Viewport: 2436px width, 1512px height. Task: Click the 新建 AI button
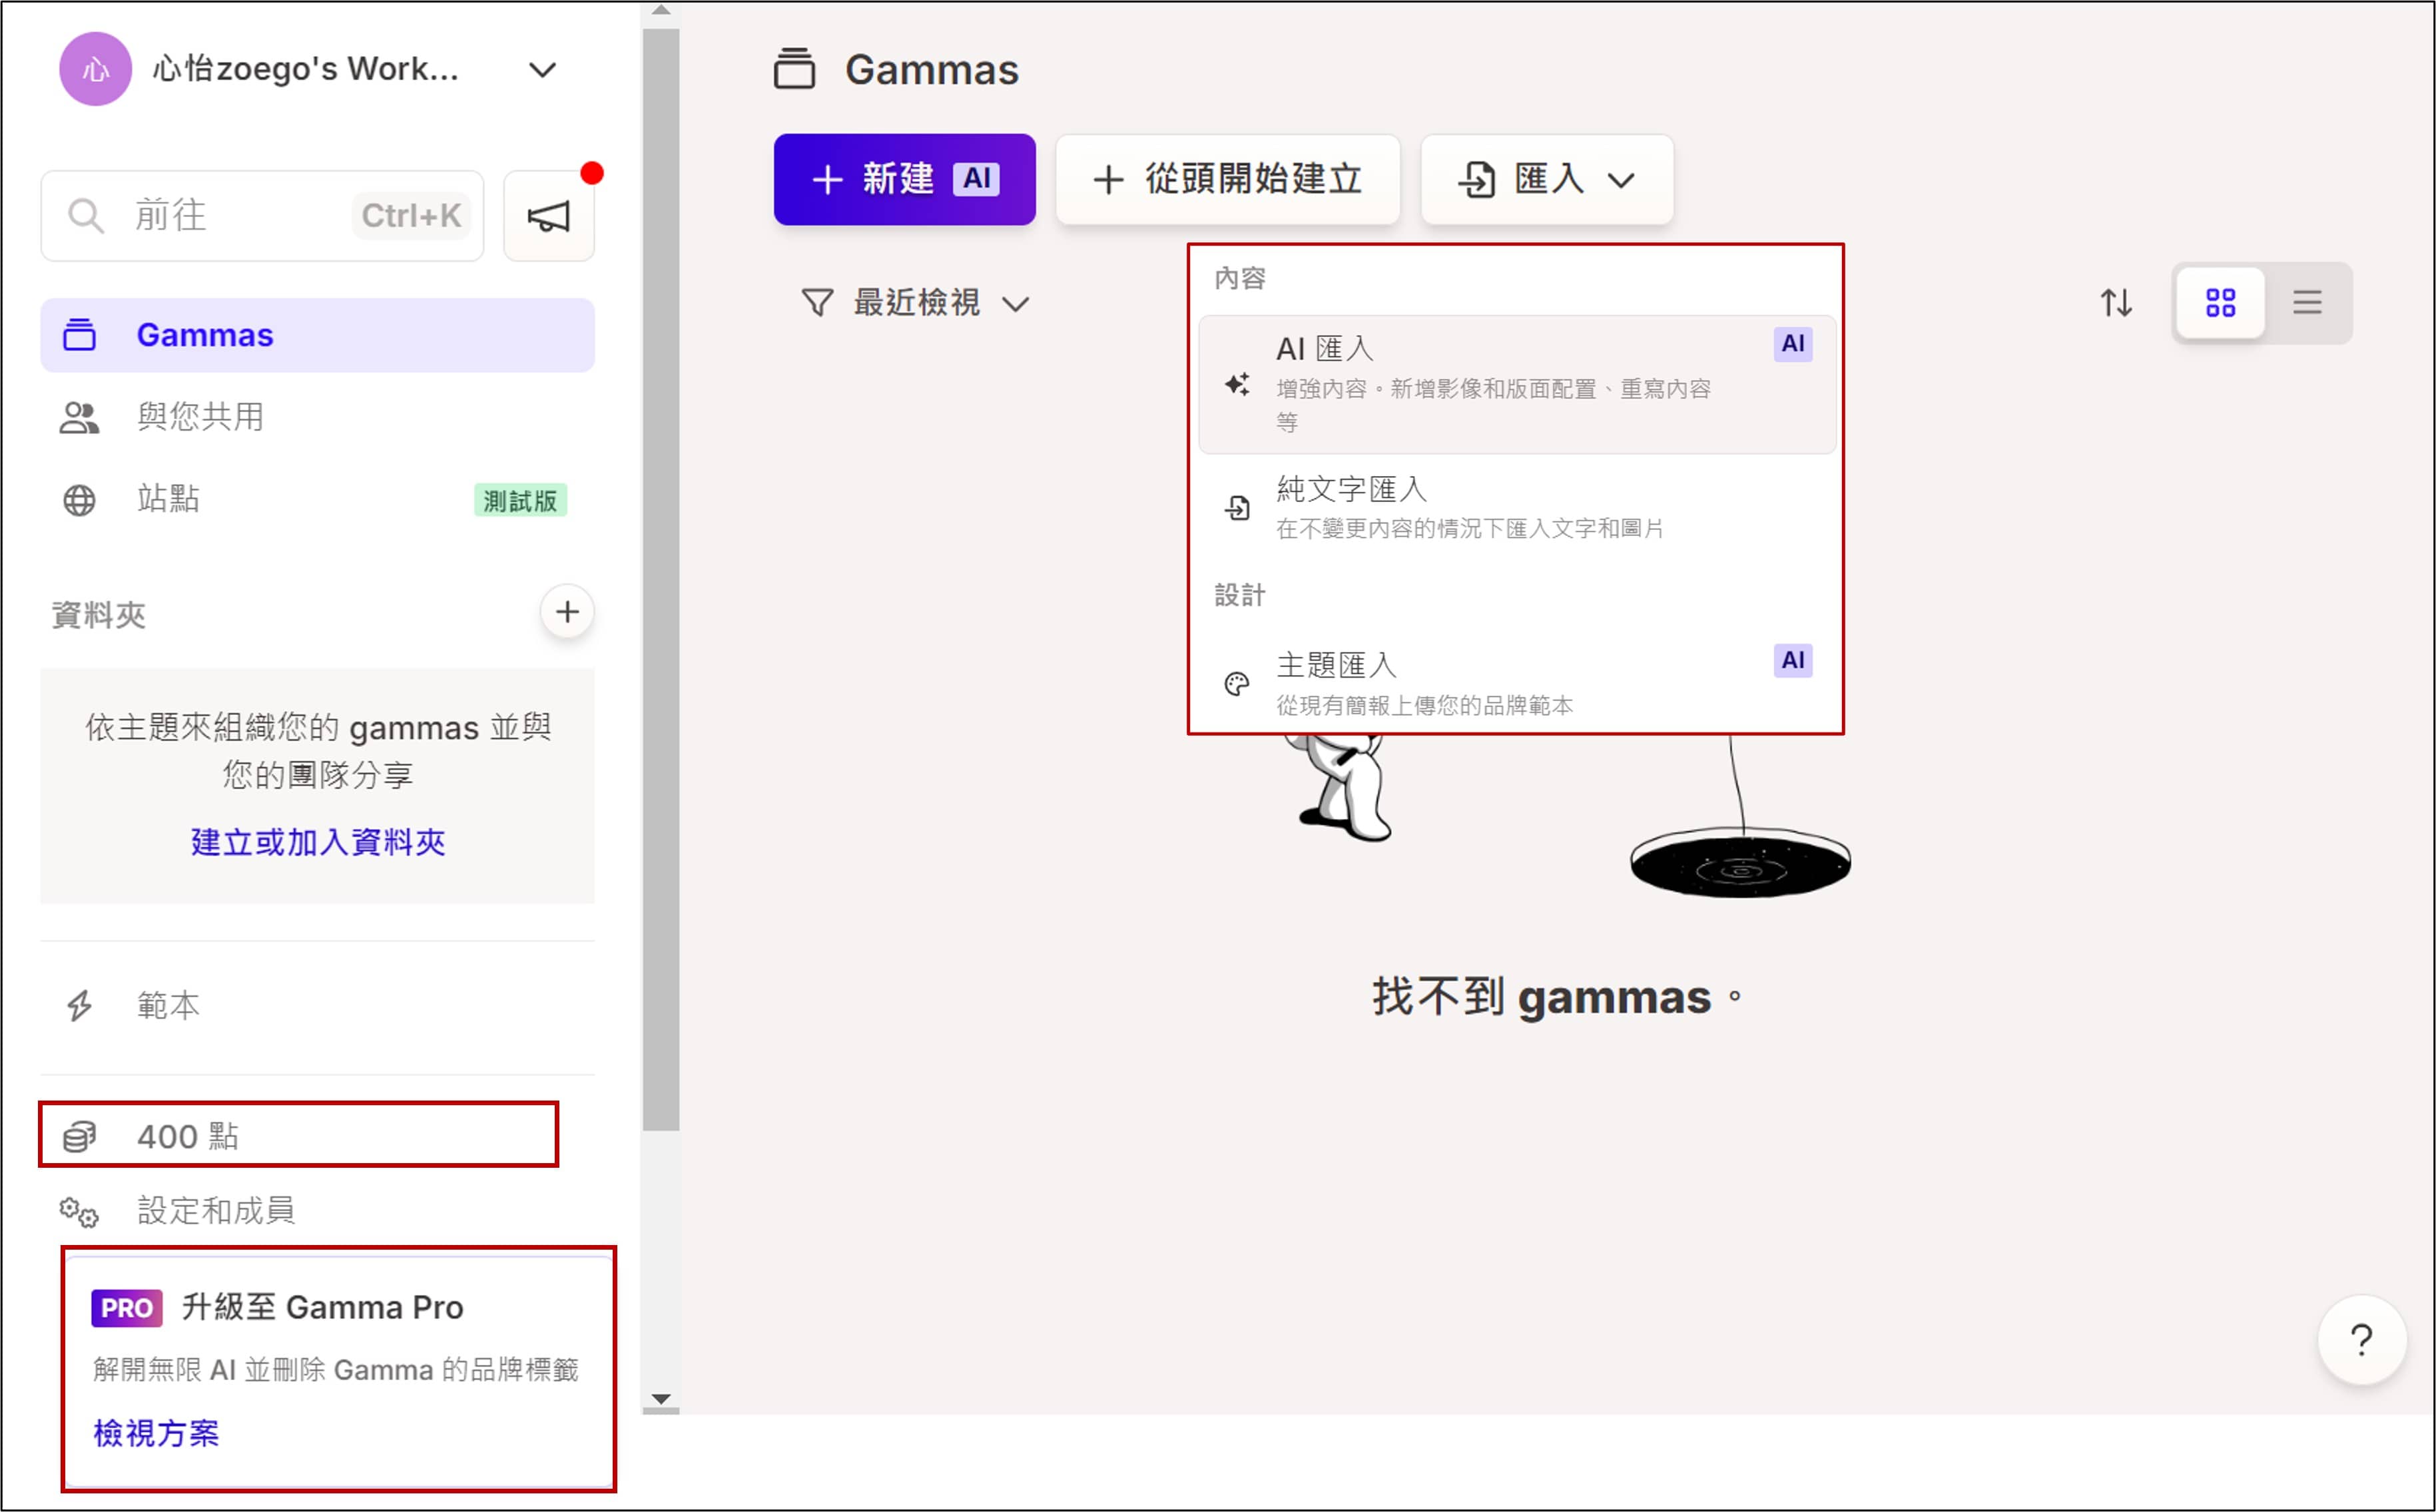coord(904,180)
